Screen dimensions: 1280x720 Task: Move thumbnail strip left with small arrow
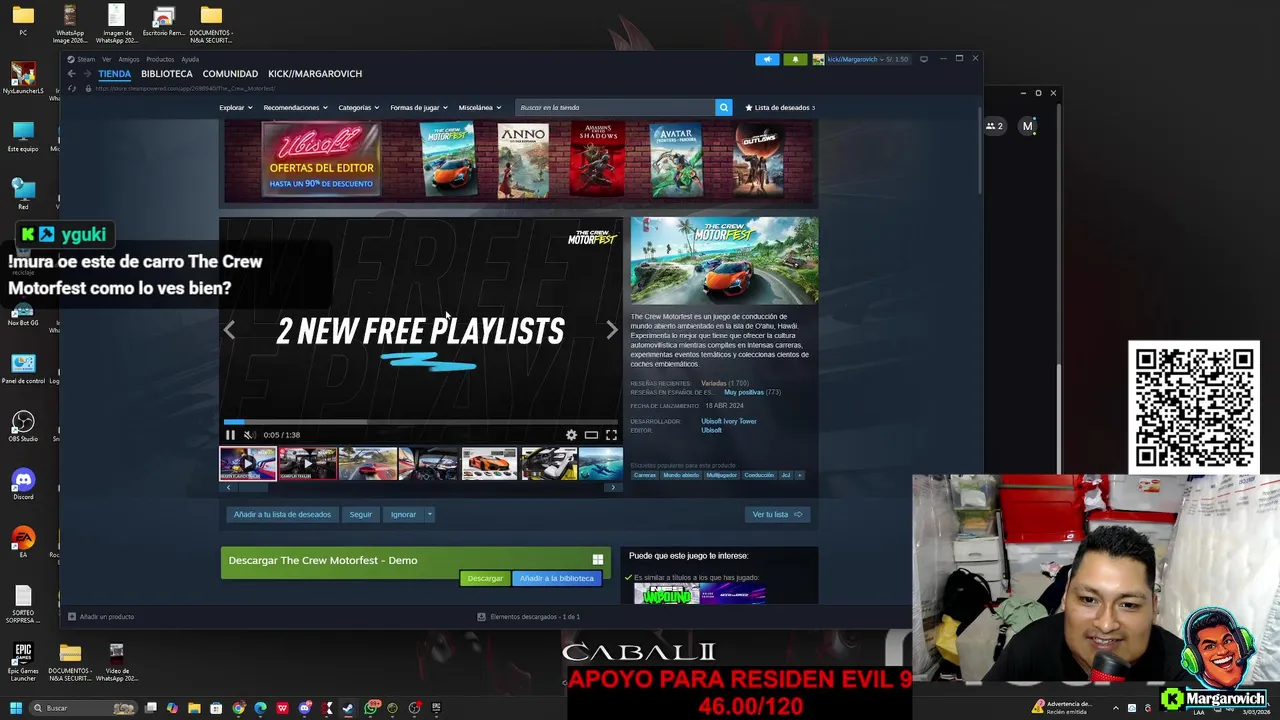pos(229,487)
